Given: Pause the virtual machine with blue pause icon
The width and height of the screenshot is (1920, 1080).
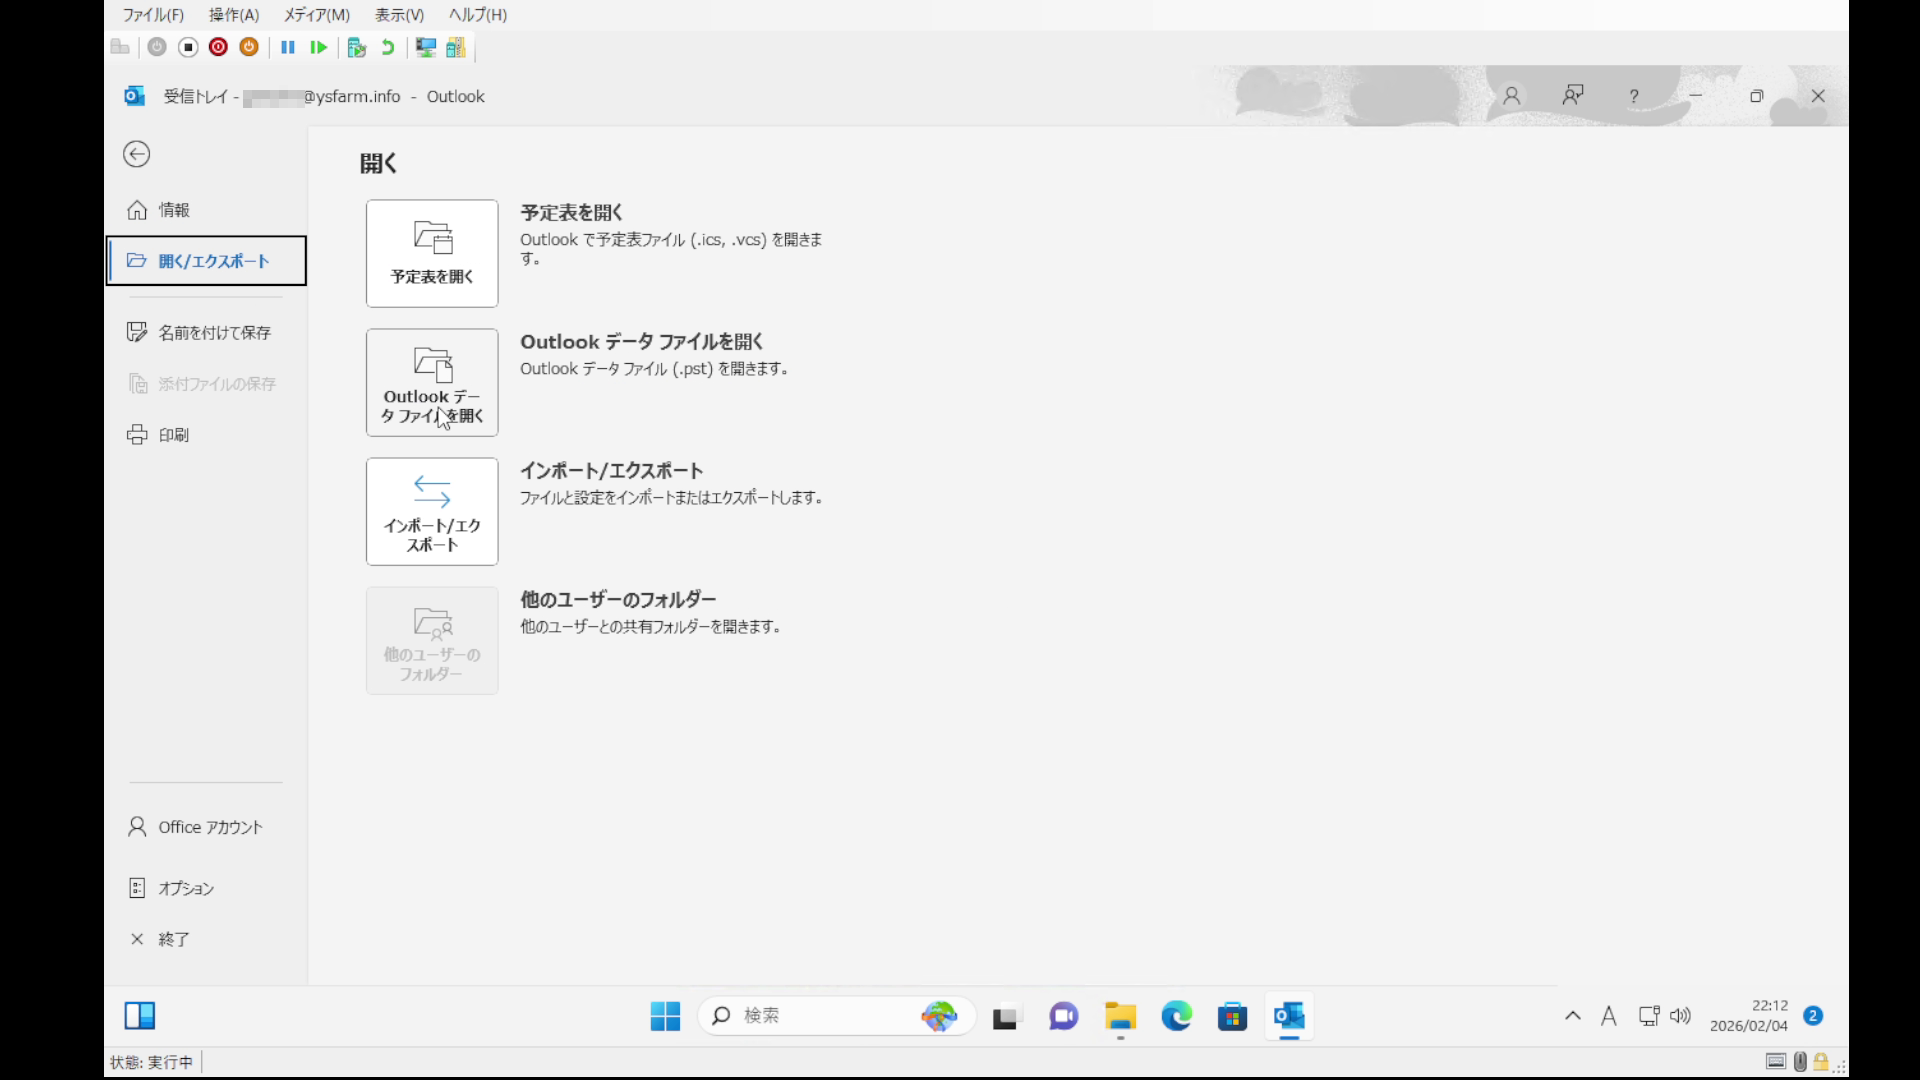Looking at the screenshot, I should click(288, 47).
